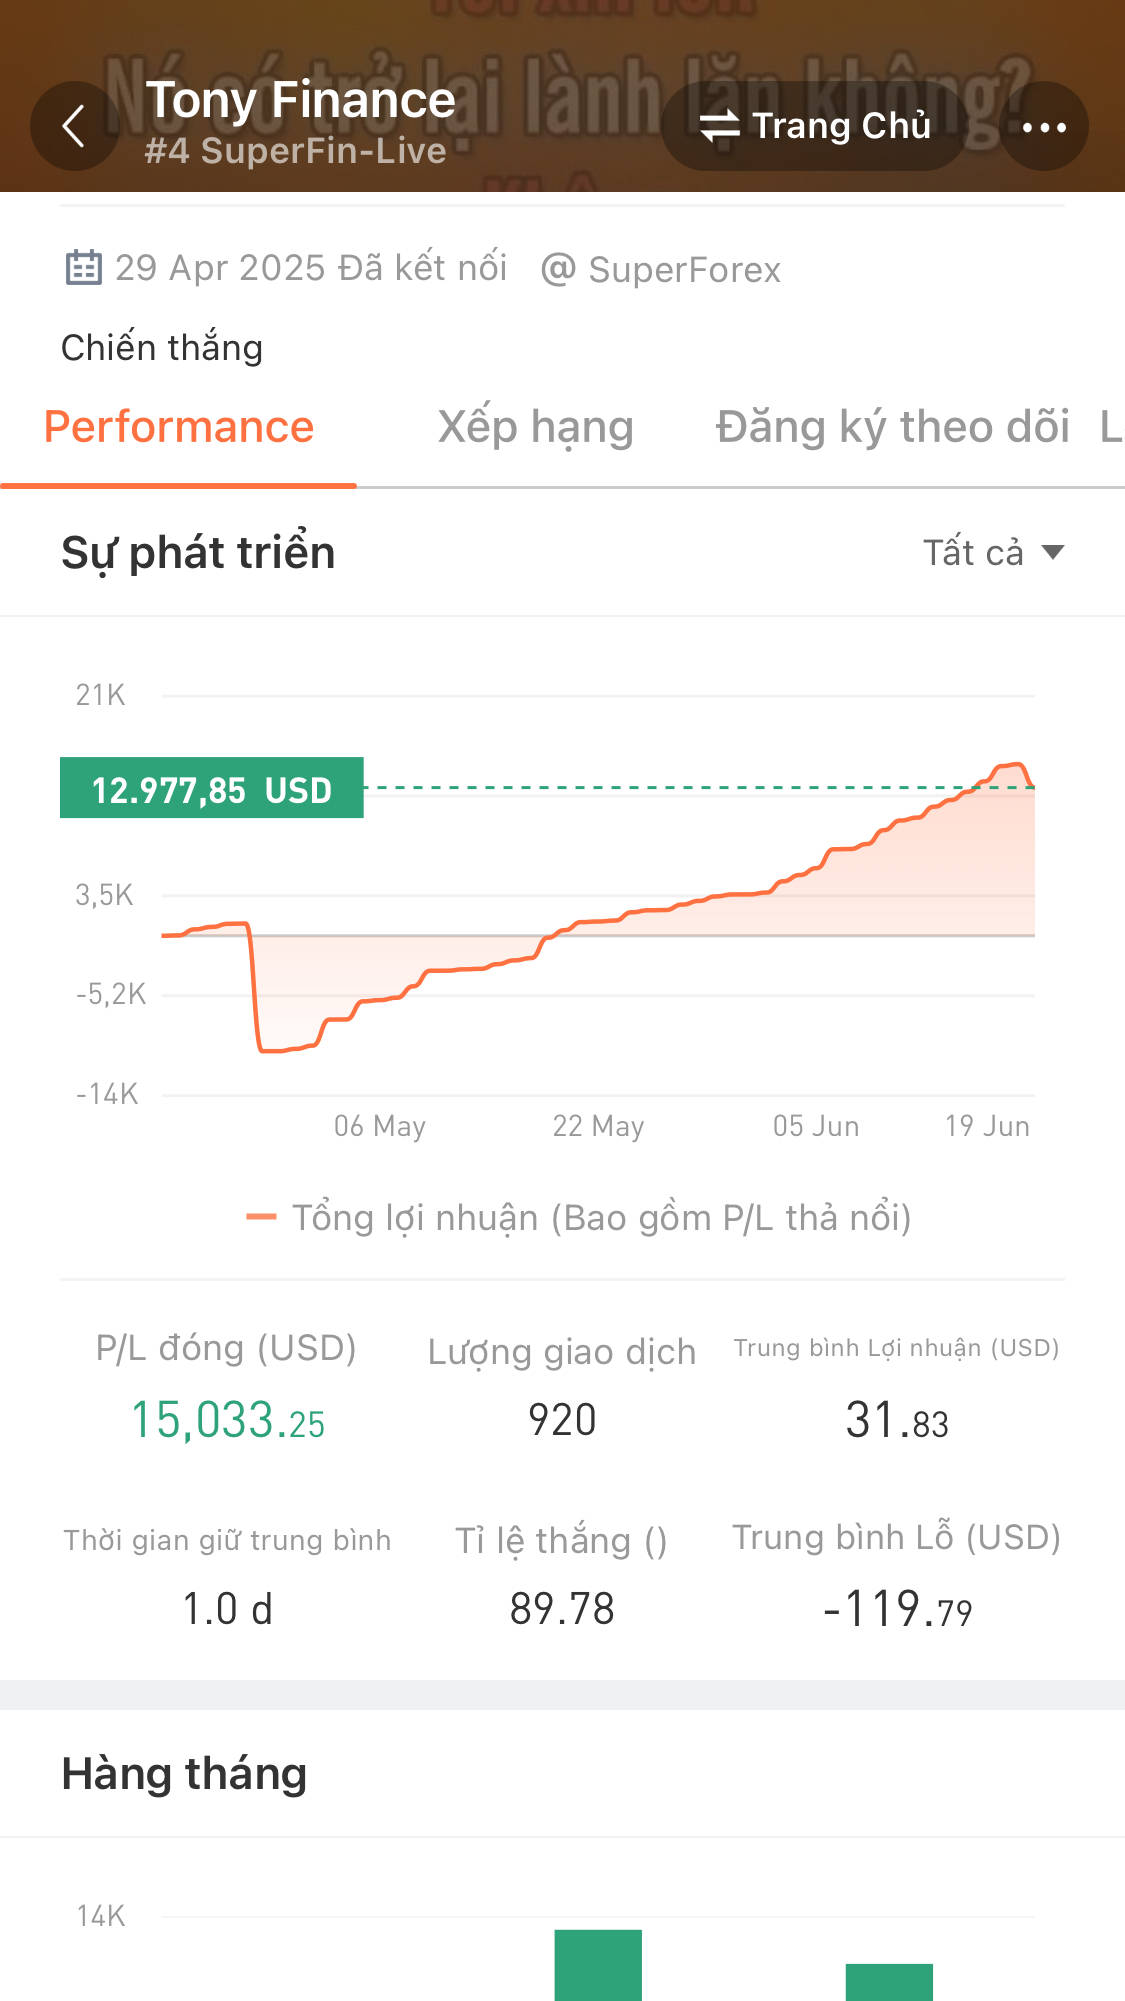Tap the P/L đóng value 15,033.25
1125x2001 pixels.
(228, 1420)
